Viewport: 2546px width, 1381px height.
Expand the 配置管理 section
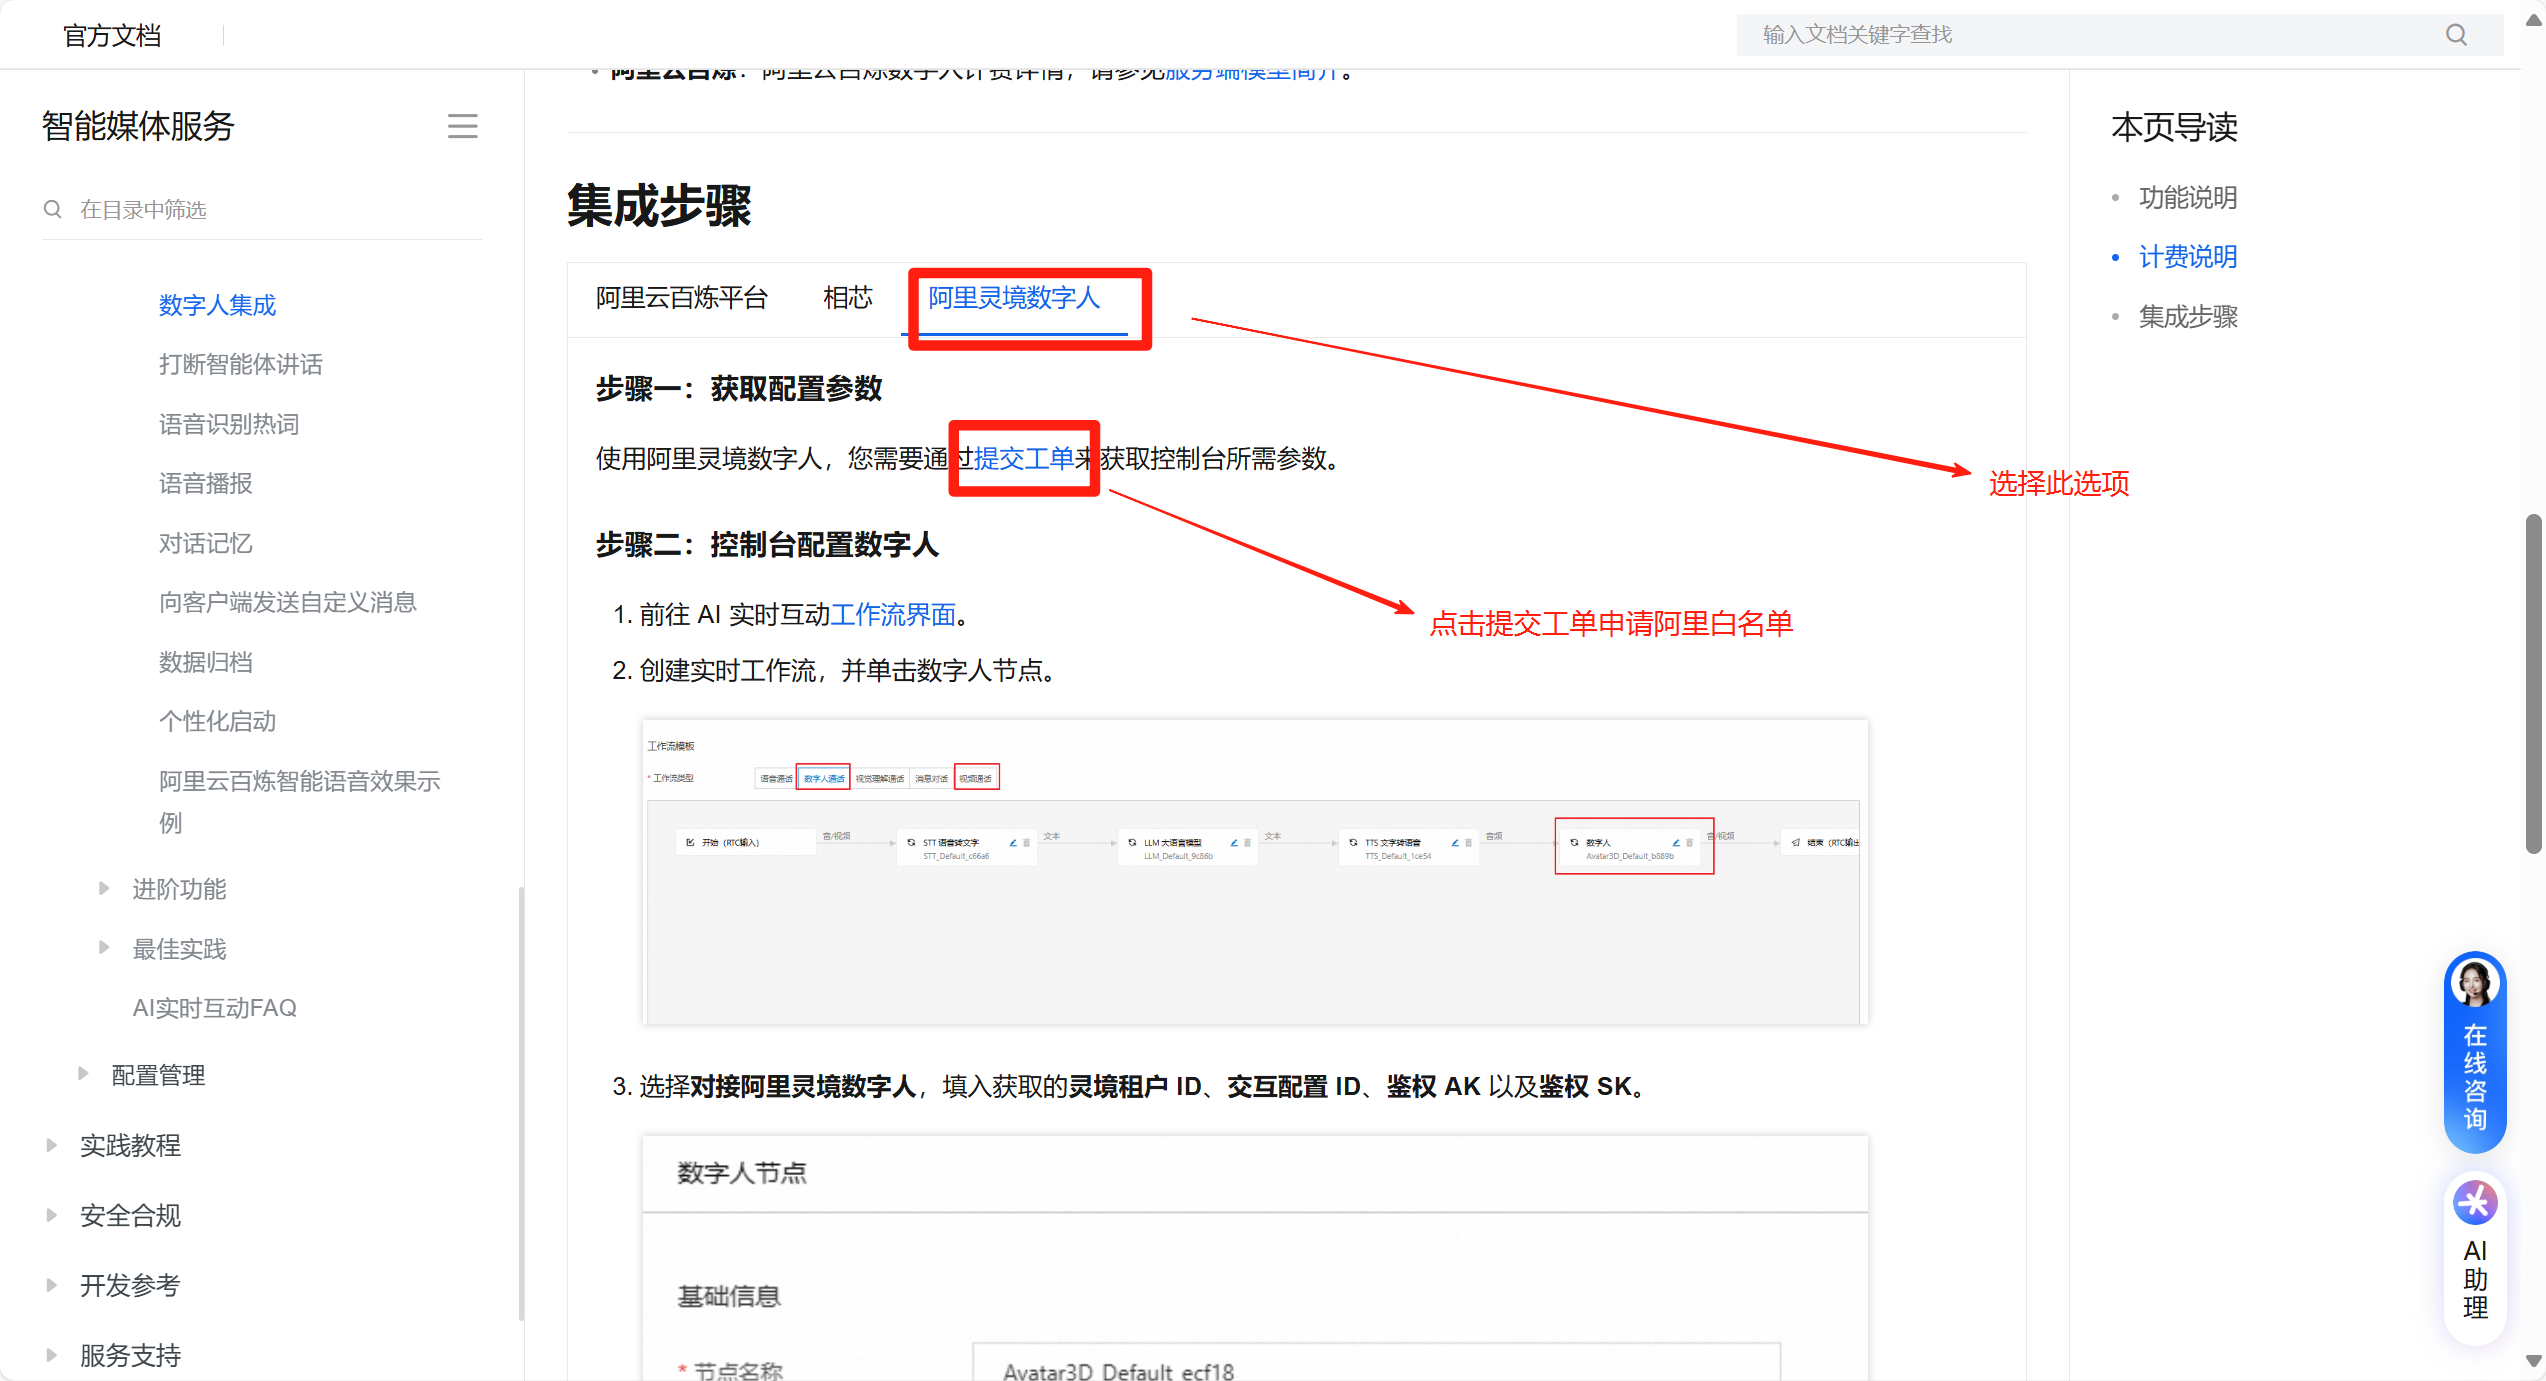click(x=83, y=1074)
